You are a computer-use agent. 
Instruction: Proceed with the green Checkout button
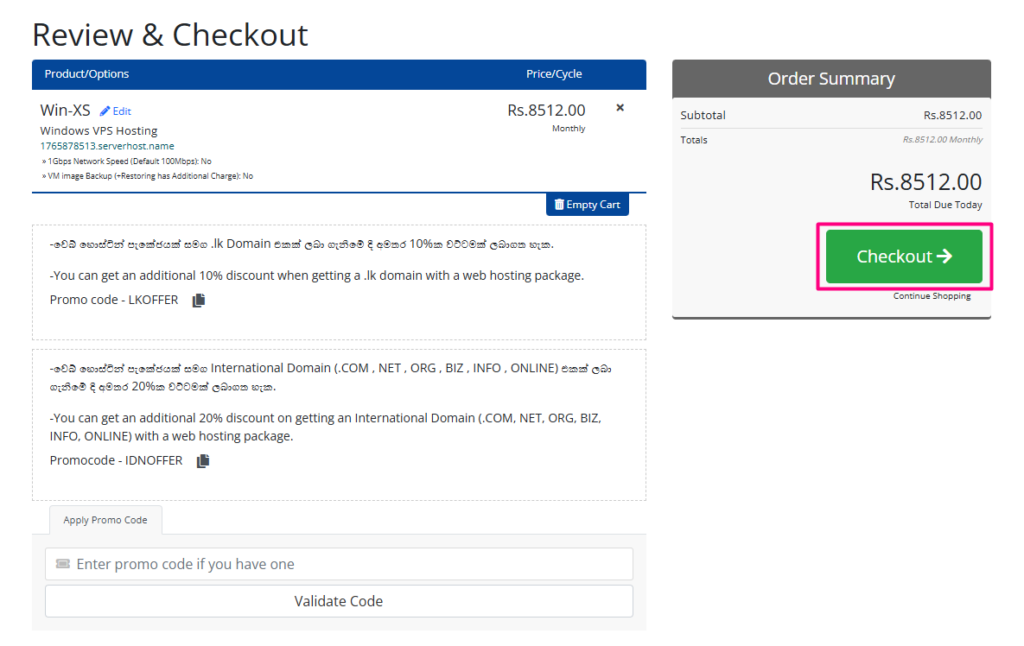click(x=904, y=257)
